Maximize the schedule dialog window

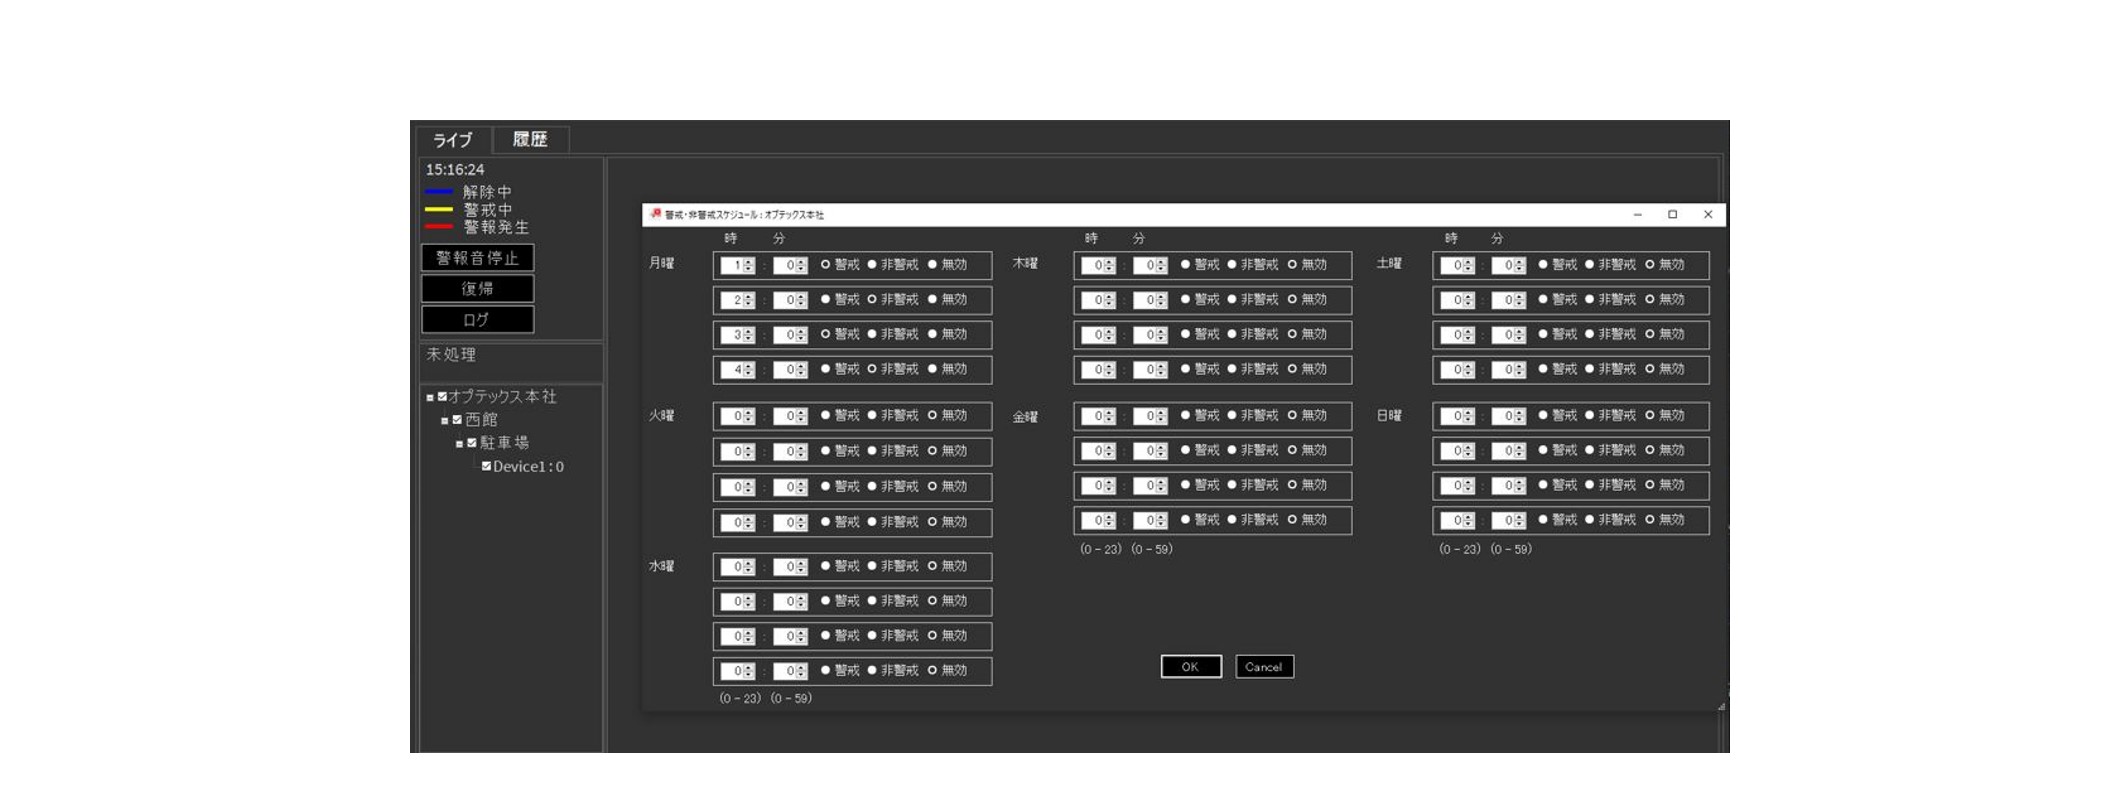tap(1672, 214)
